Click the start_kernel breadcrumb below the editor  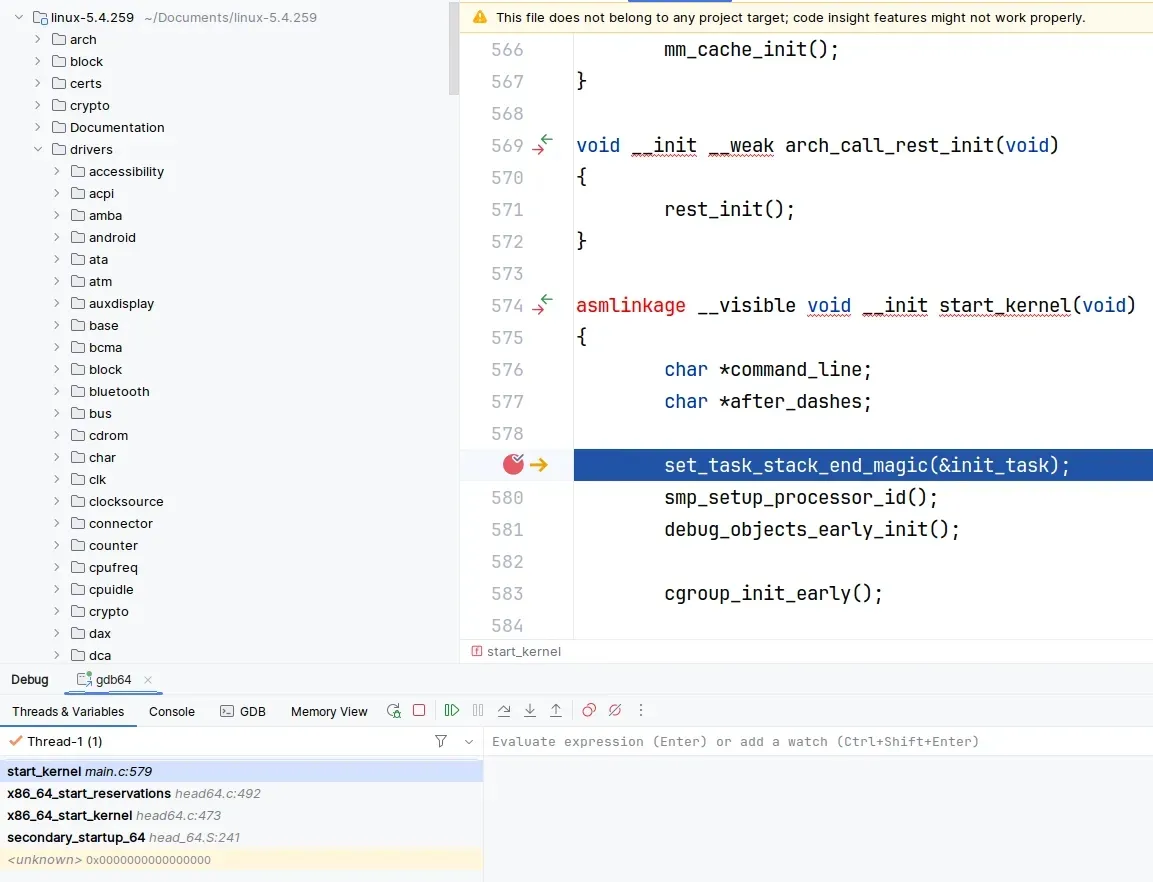click(516, 651)
